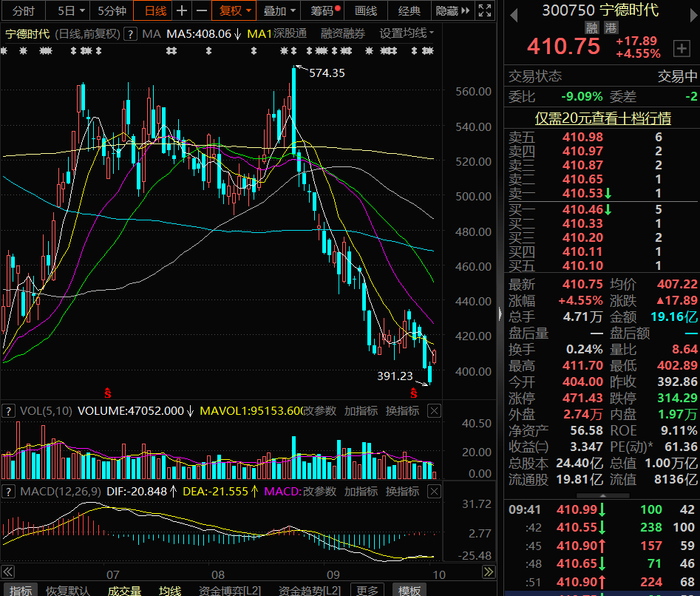Click the 深股通 label

point(290,33)
